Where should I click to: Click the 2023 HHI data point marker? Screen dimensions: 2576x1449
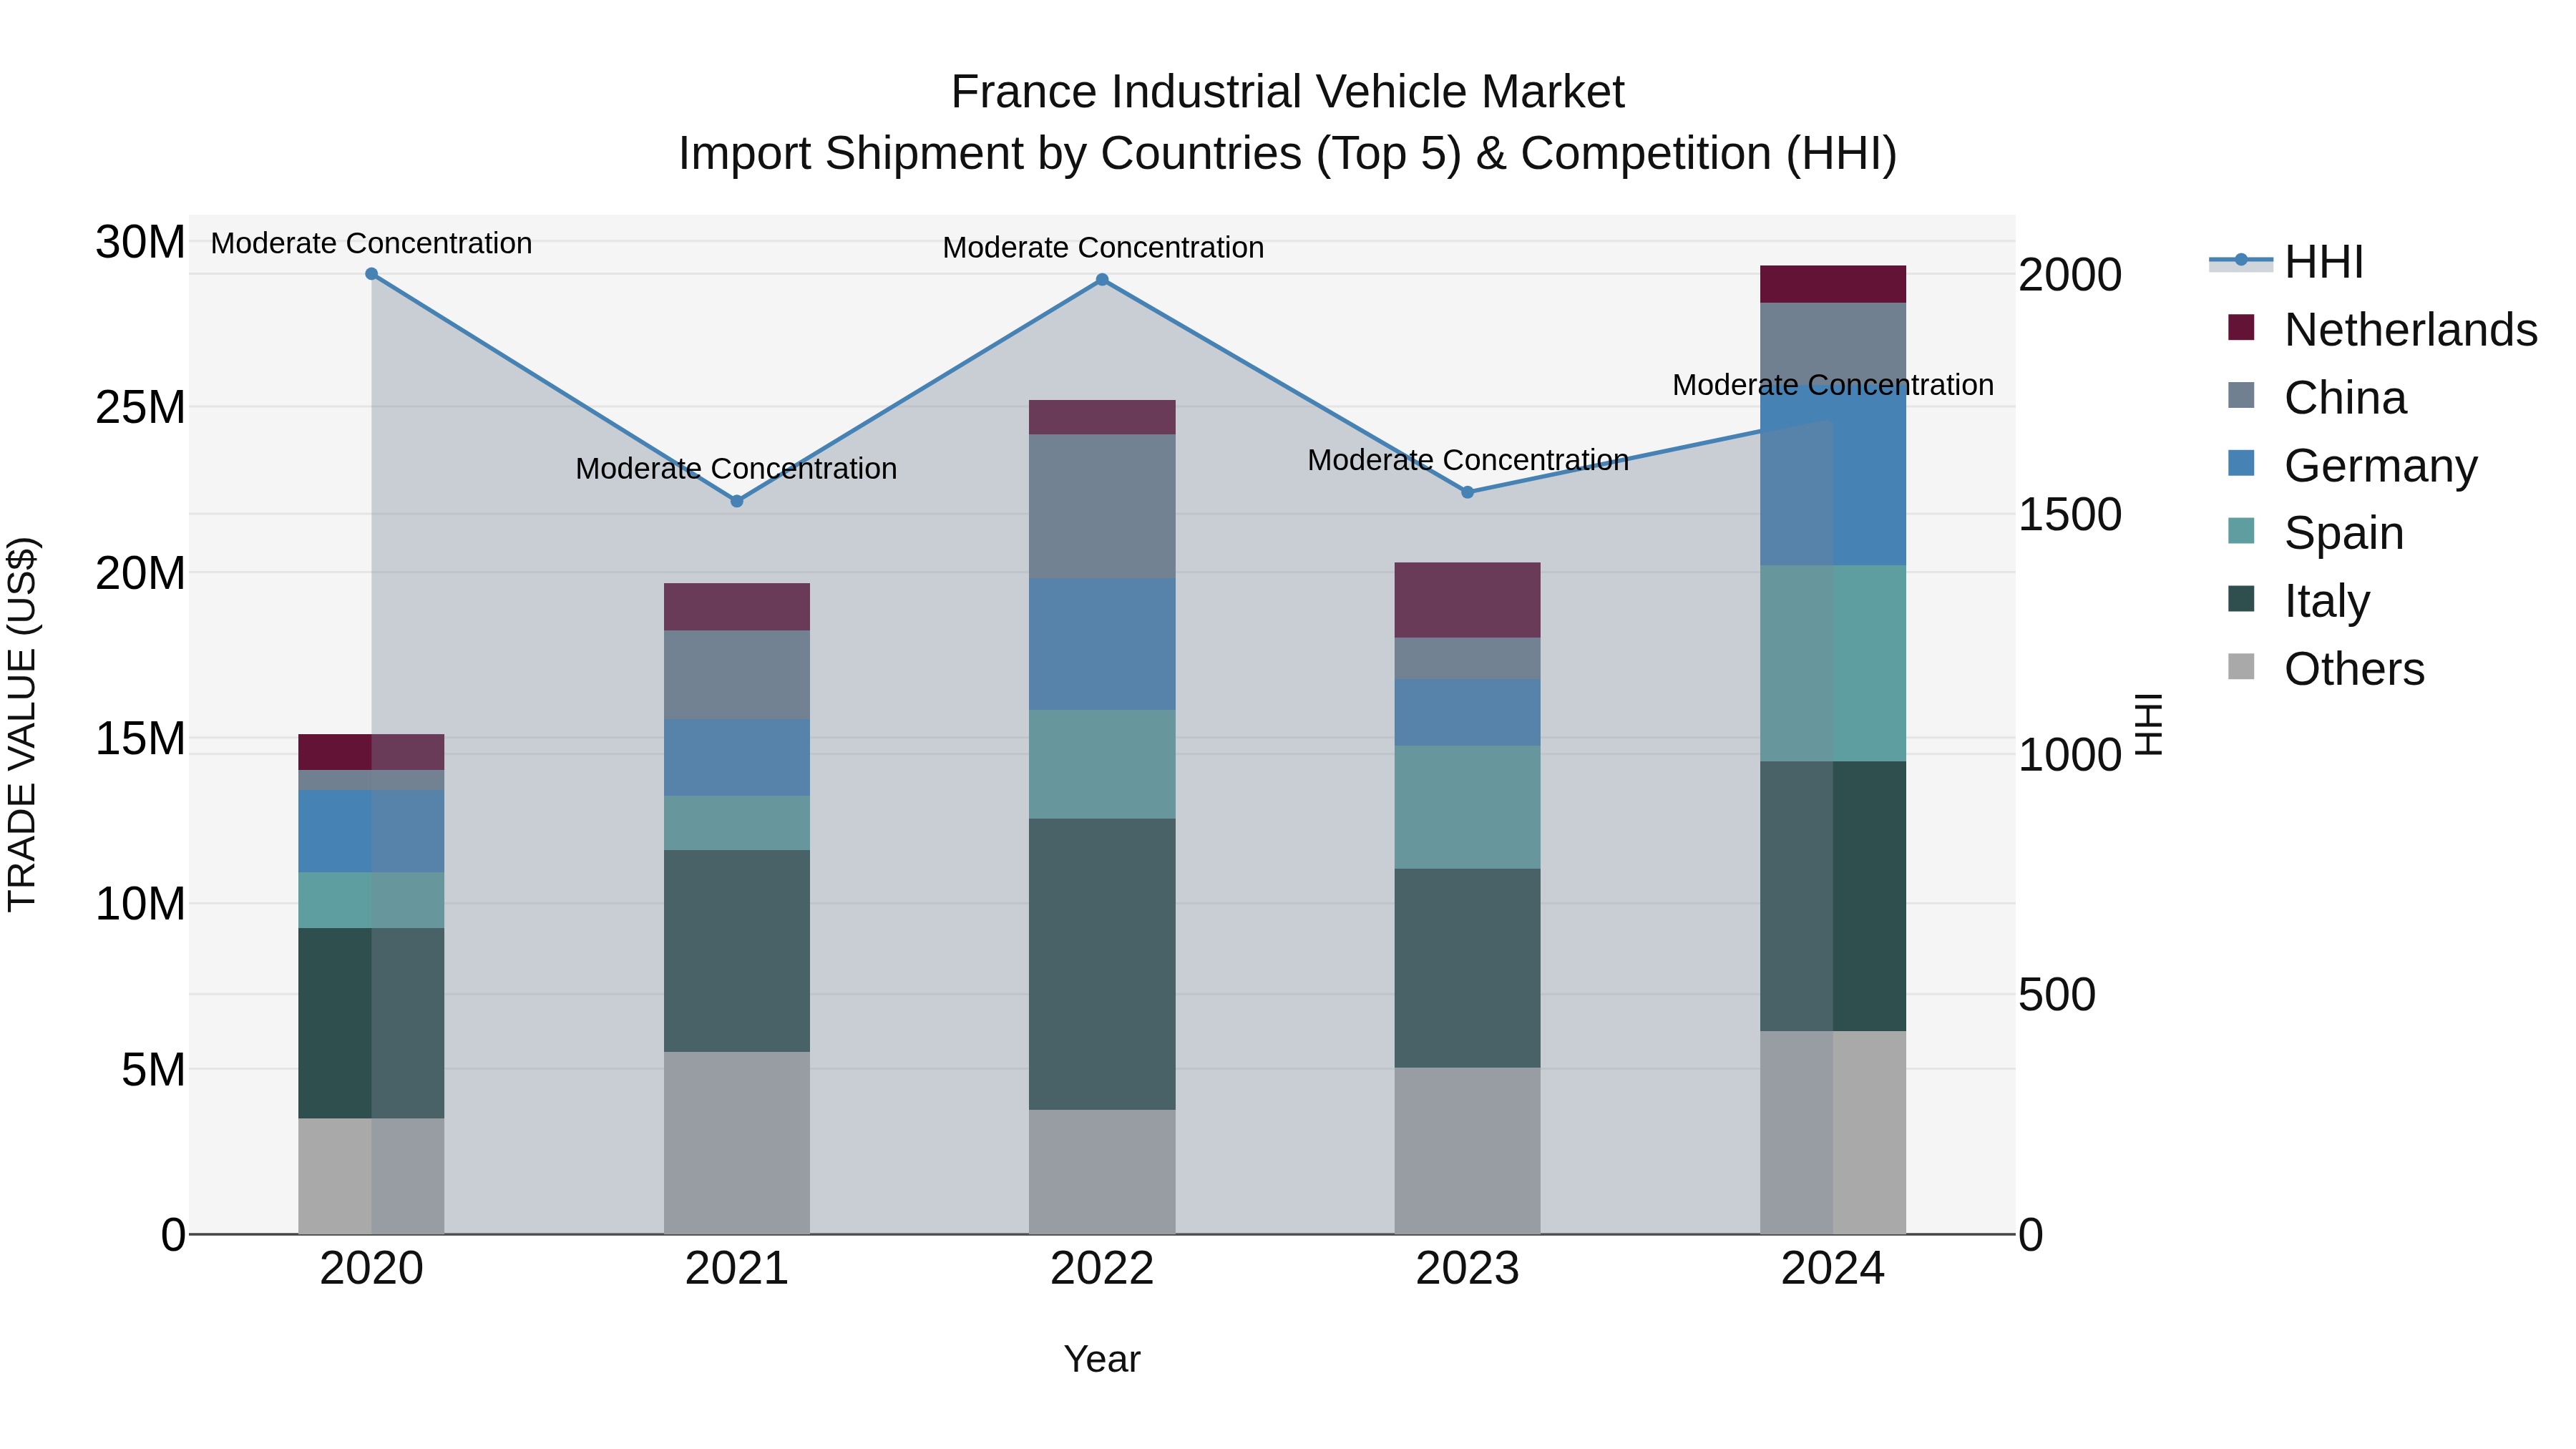[x=1467, y=492]
